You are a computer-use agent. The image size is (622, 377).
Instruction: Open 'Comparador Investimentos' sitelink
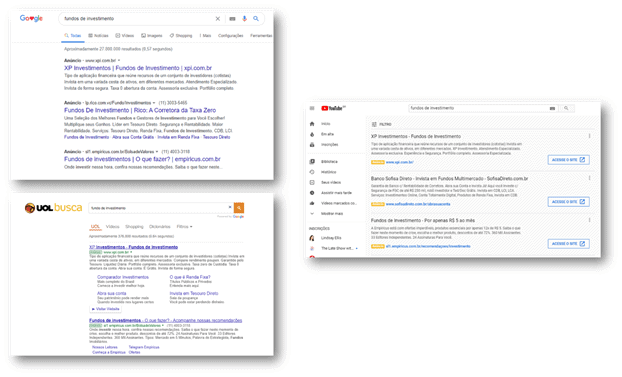pyautogui.click(x=123, y=277)
